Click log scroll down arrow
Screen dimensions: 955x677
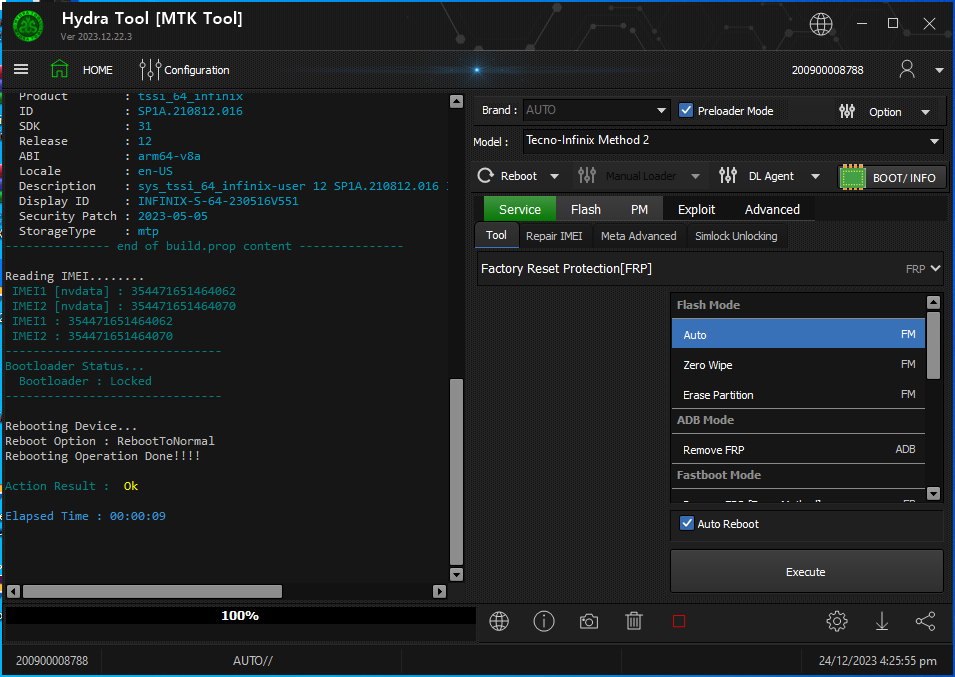(456, 574)
